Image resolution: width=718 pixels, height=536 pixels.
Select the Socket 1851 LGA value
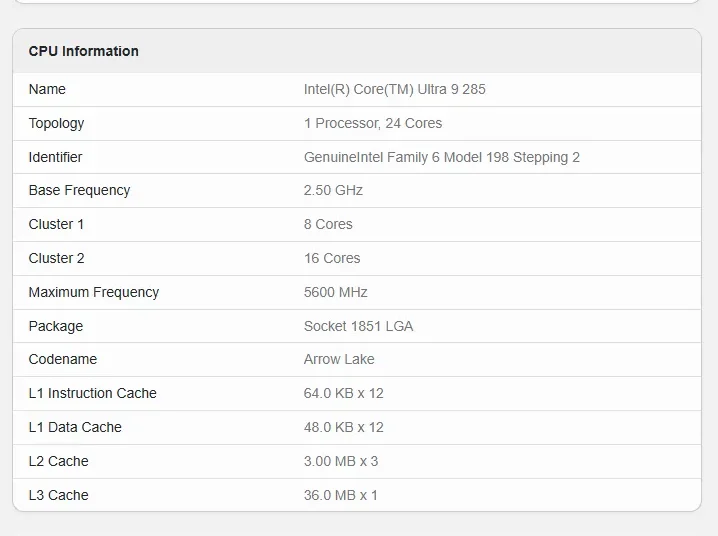[x=359, y=326]
